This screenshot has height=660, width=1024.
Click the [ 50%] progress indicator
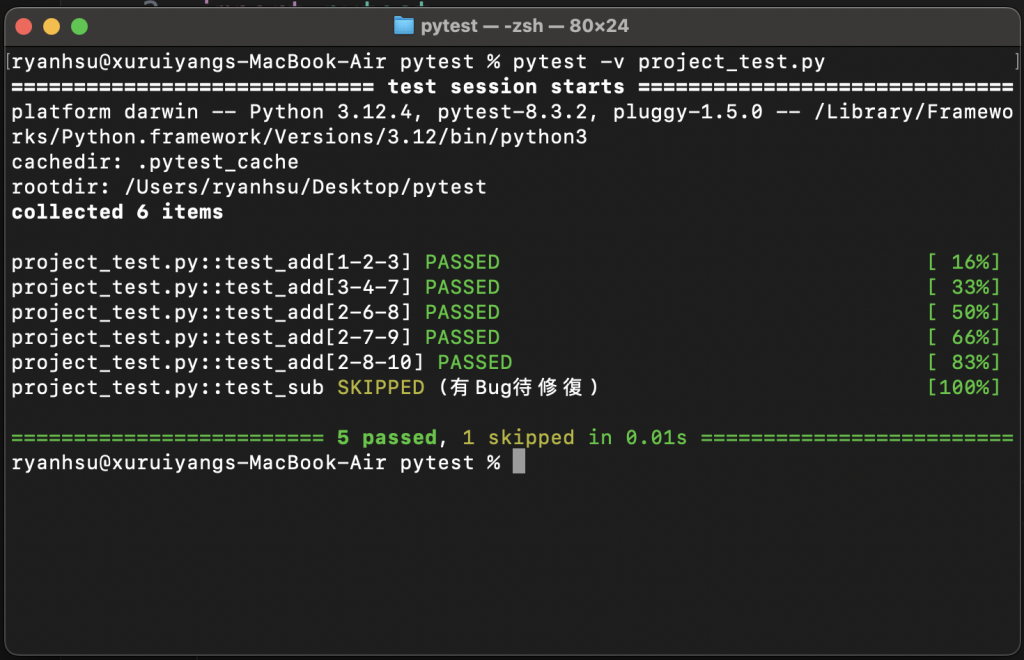964,312
